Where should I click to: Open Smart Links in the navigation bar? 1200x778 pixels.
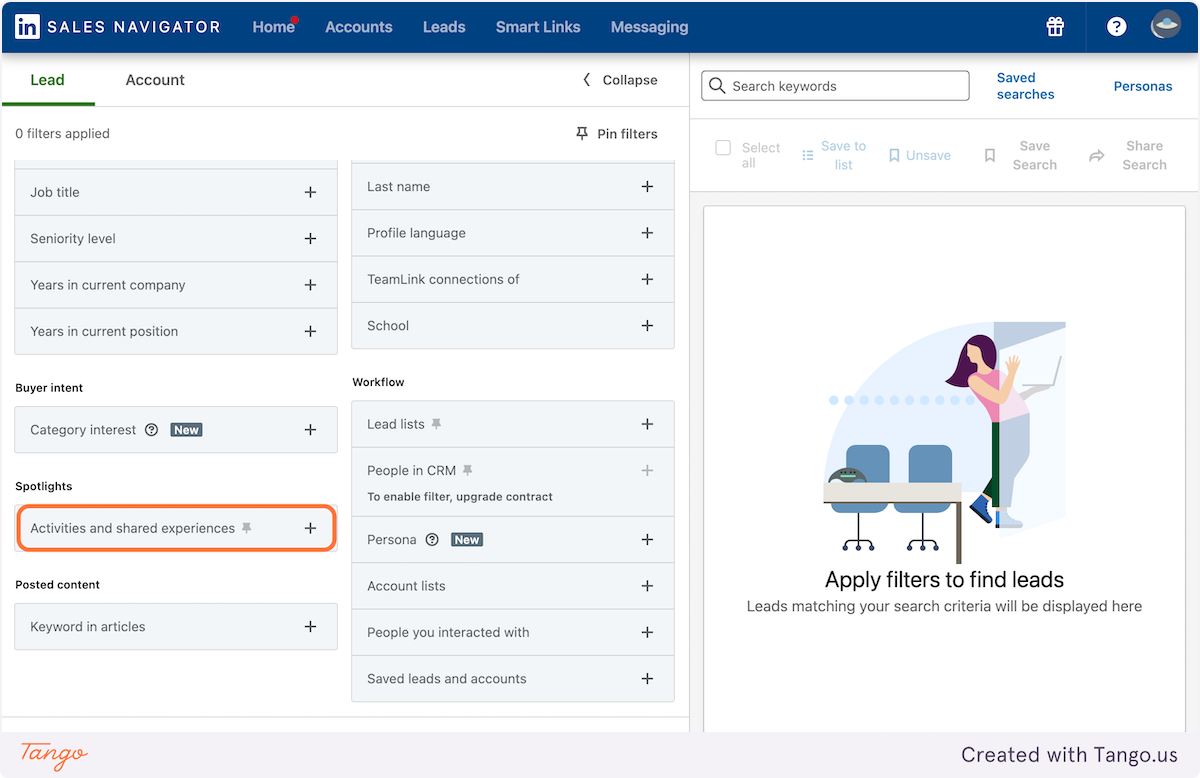[538, 27]
